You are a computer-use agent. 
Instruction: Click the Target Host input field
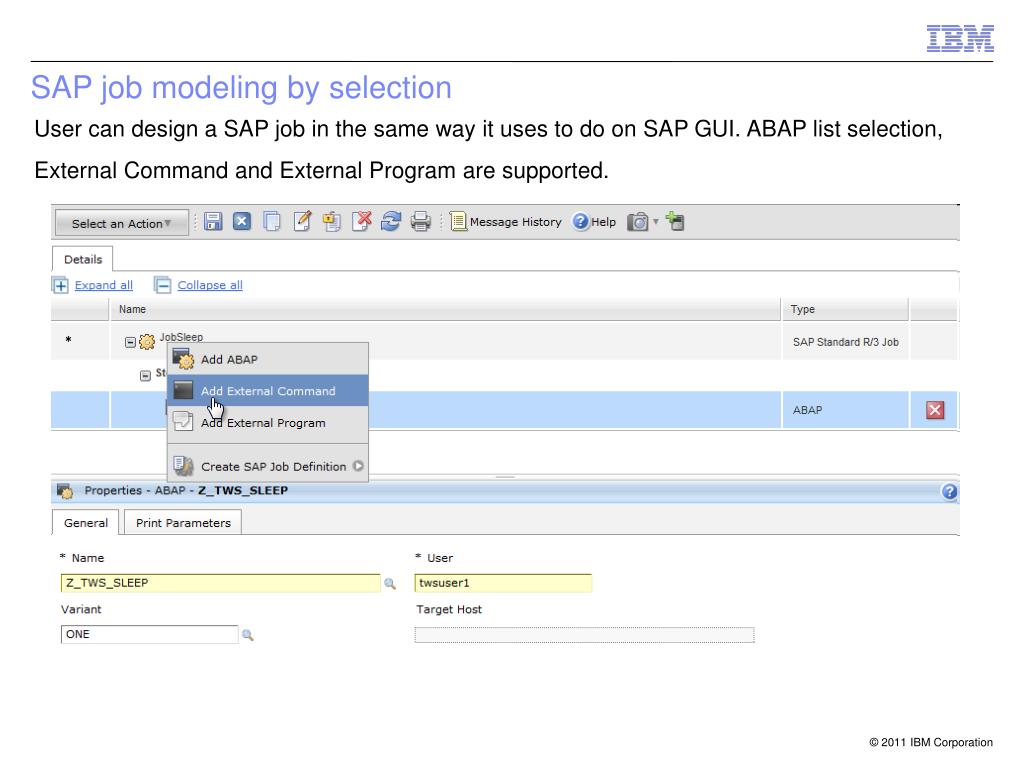pos(584,635)
